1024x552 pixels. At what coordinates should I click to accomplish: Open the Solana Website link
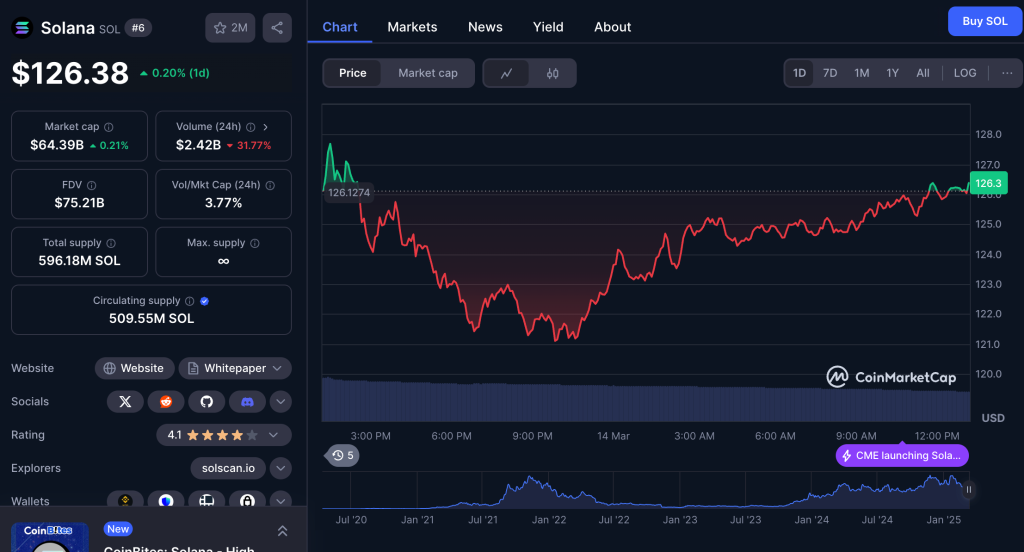[x=135, y=368]
